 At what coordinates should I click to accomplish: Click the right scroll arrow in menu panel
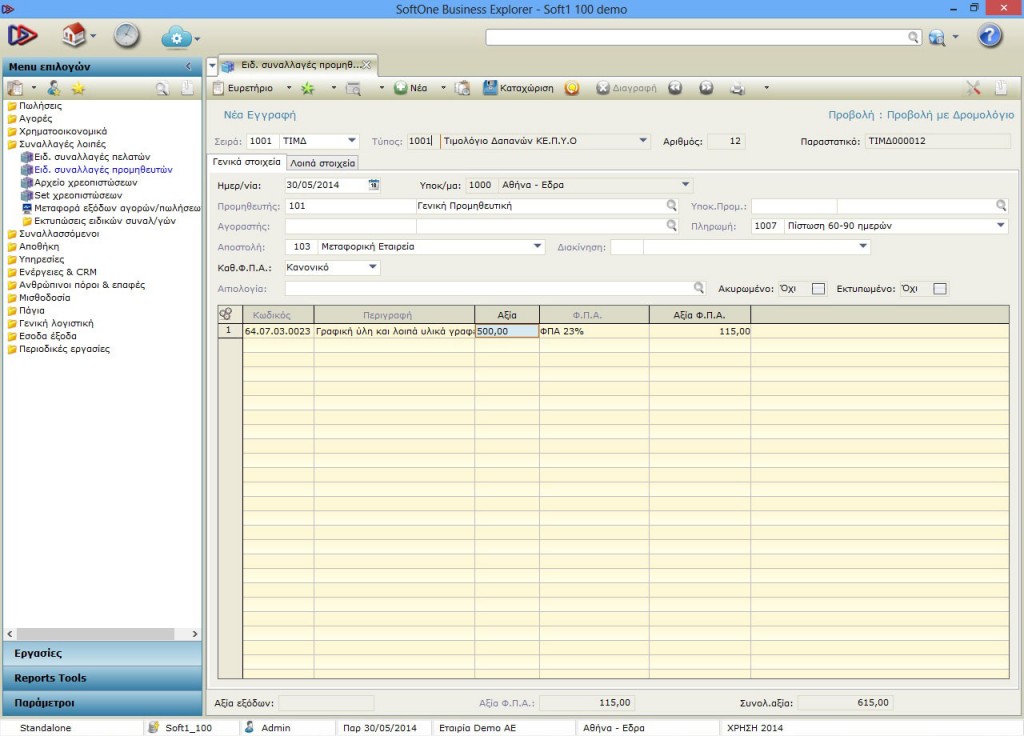click(195, 634)
